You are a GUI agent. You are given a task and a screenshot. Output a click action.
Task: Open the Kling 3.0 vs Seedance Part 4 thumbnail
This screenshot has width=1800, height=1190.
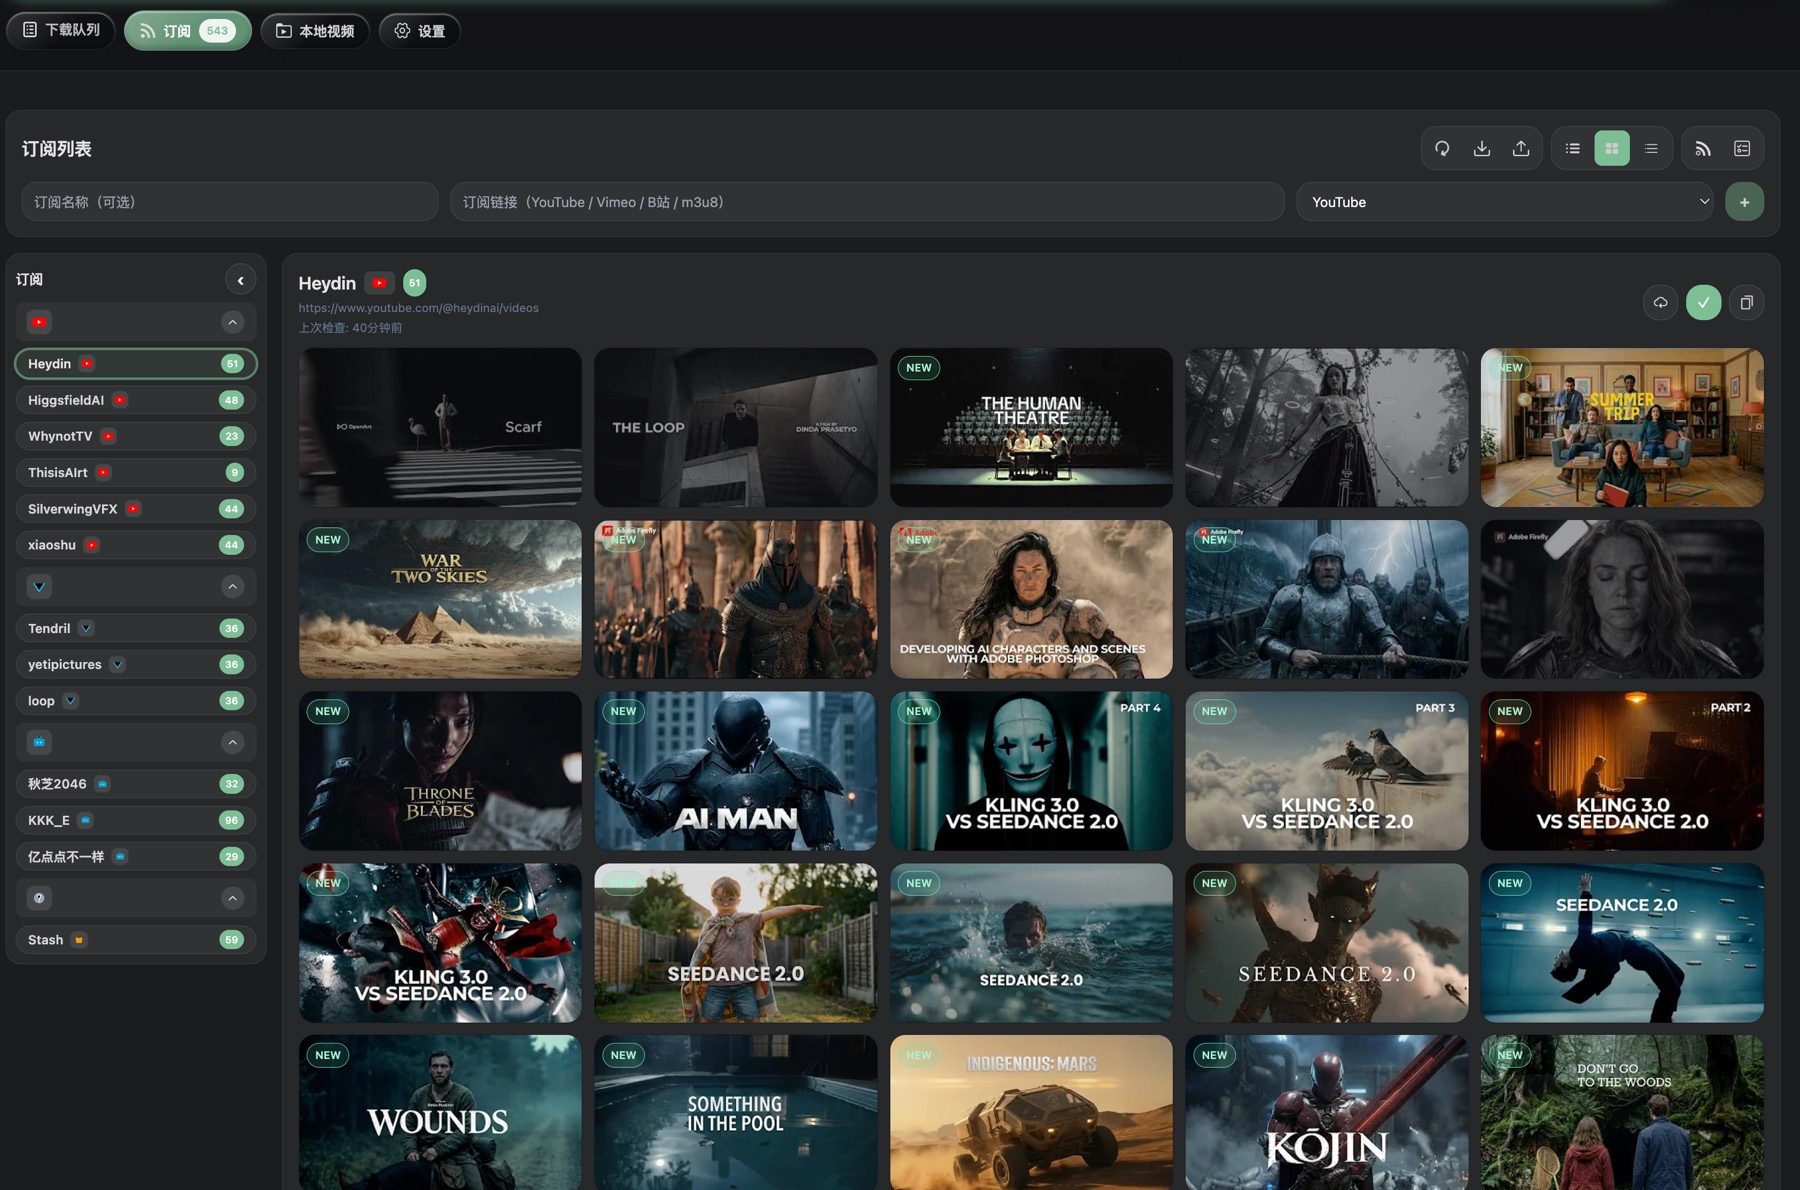[x=1031, y=771]
